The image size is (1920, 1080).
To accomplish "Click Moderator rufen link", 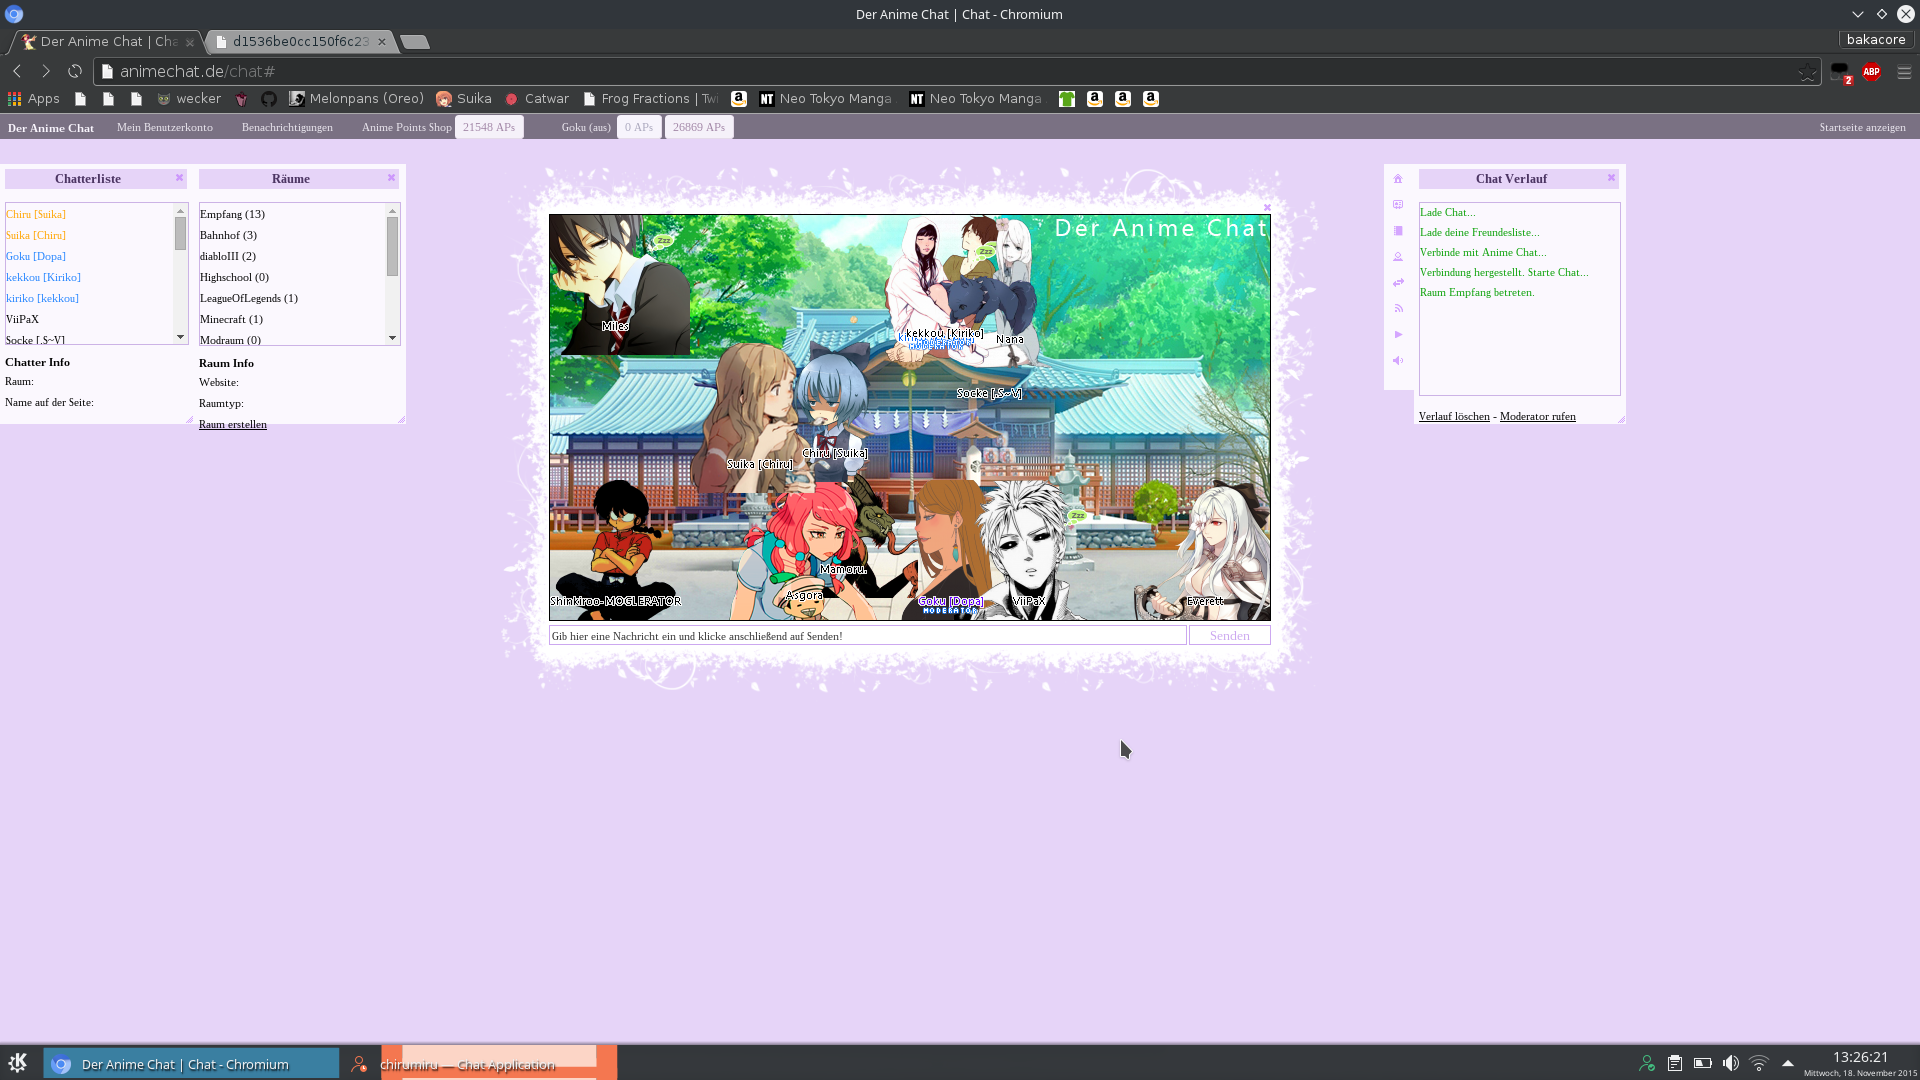I will (x=1538, y=416).
